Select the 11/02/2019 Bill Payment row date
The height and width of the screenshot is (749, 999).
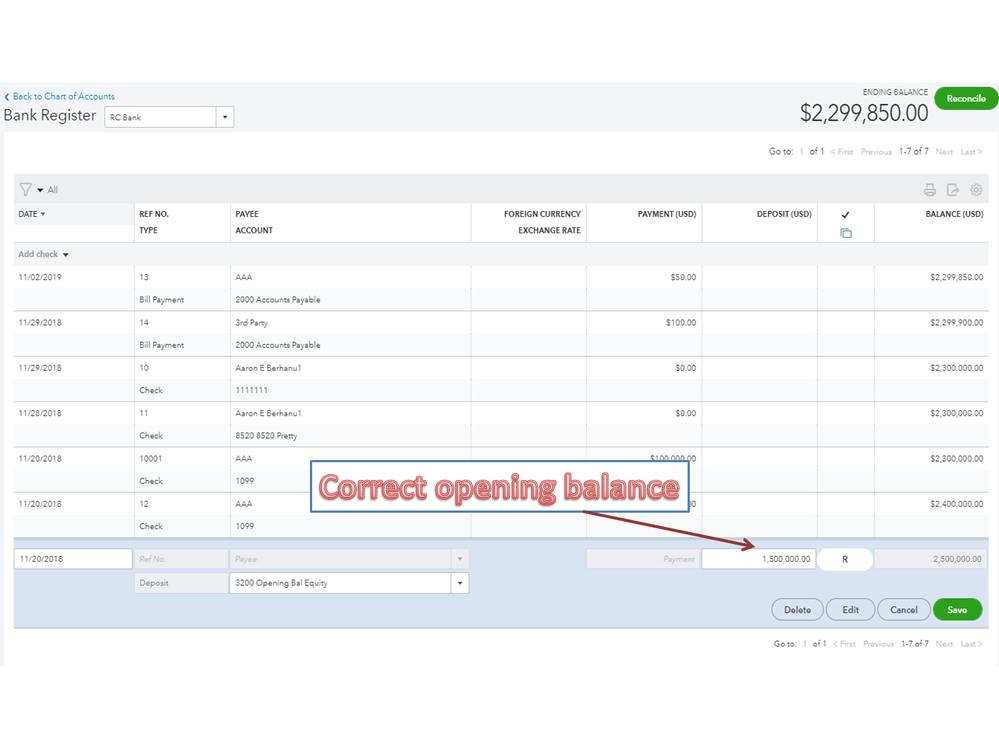[x=40, y=277]
